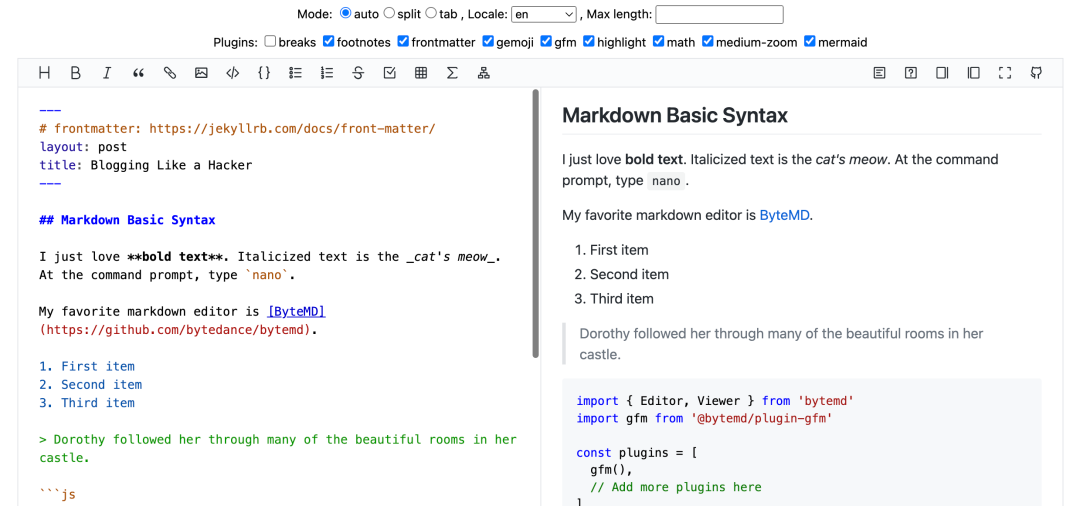Click the frontmatter jekyllrb URL comment line
The image size is (1080, 506).
pyautogui.click(x=238, y=129)
